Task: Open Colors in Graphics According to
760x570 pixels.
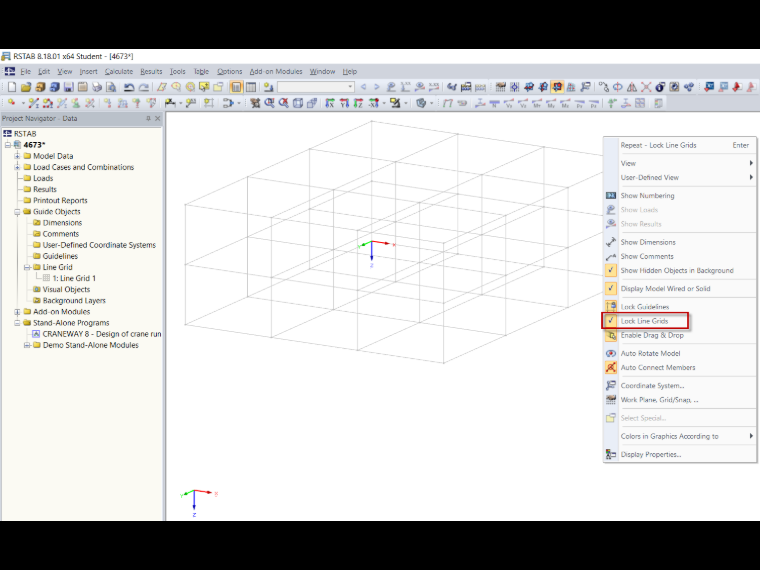Action: 680,436
